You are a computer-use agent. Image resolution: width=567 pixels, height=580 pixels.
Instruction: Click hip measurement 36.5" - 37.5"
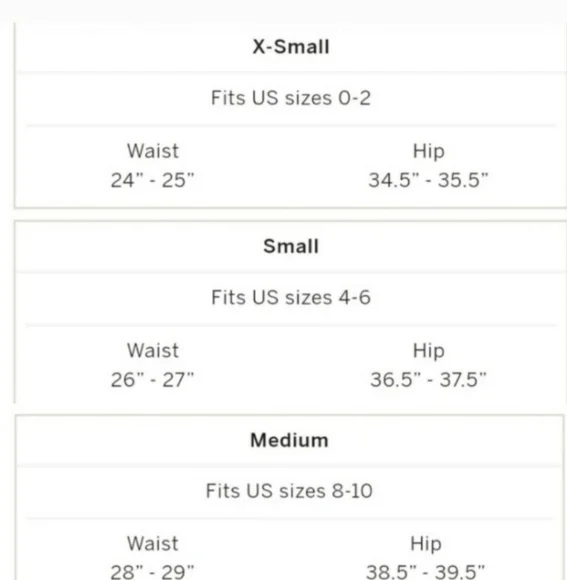click(428, 380)
